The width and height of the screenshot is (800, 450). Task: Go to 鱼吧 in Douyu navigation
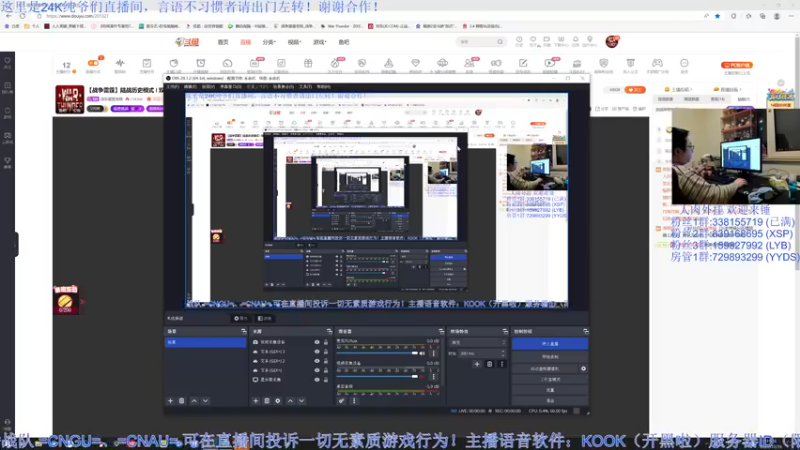tap(344, 42)
